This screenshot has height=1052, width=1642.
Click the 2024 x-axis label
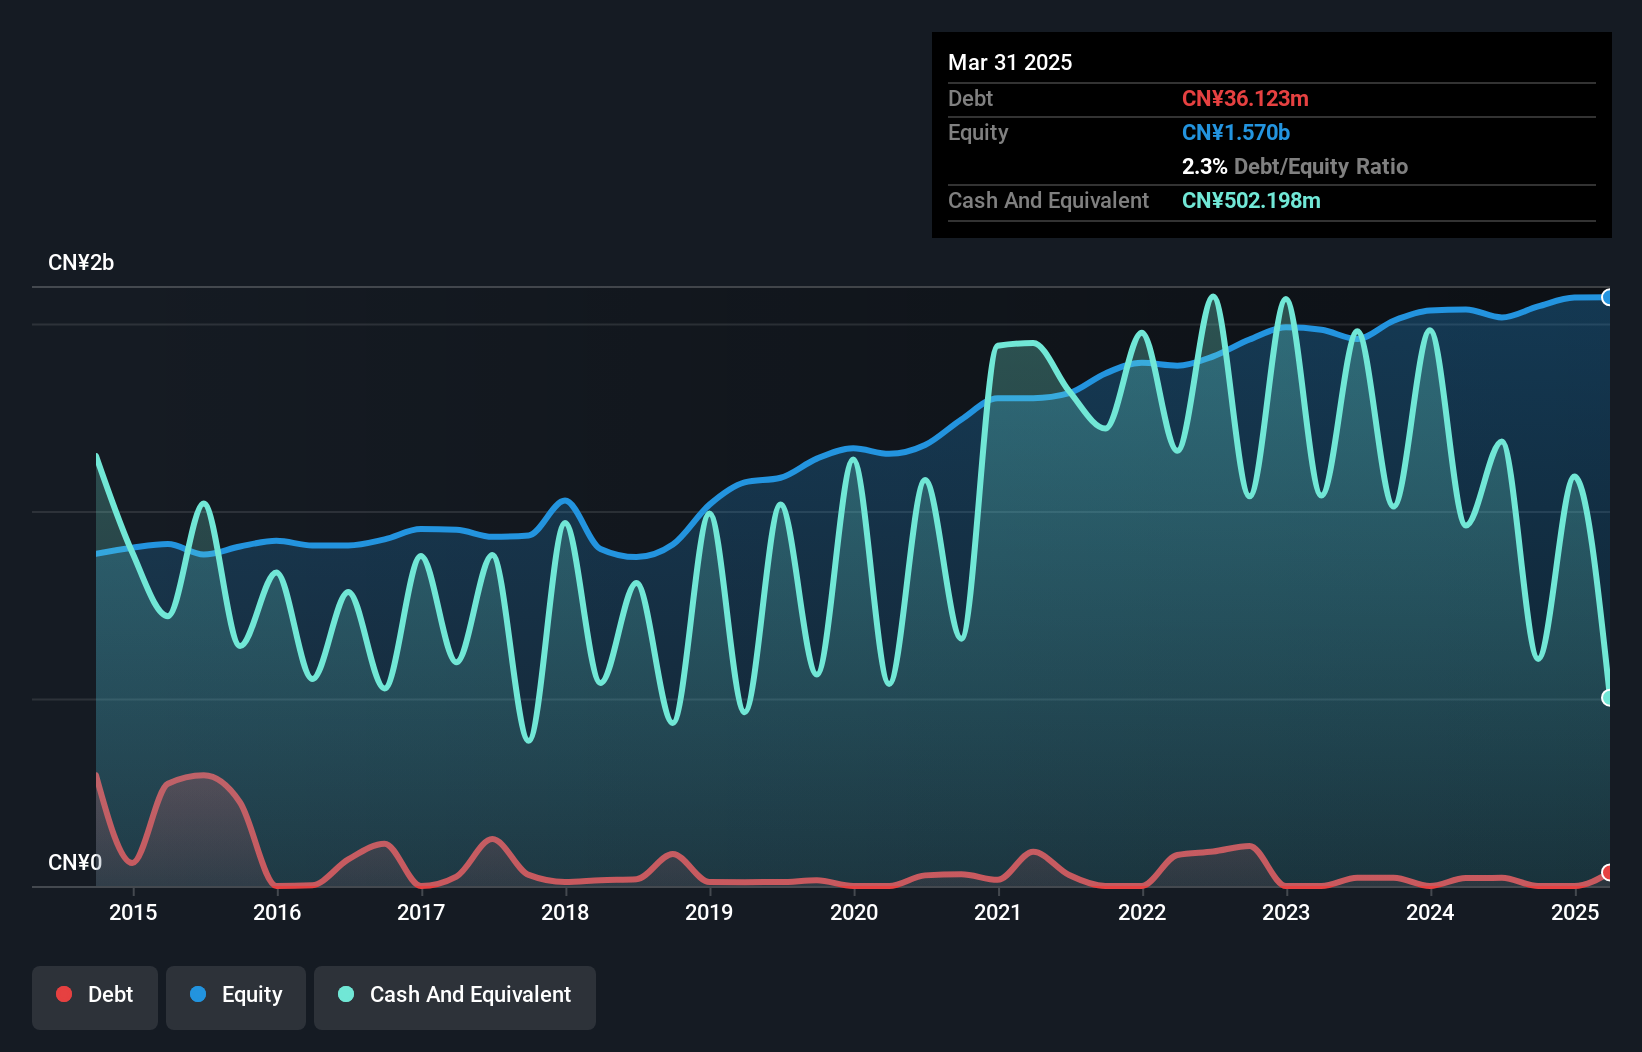[x=1430, y=912]
